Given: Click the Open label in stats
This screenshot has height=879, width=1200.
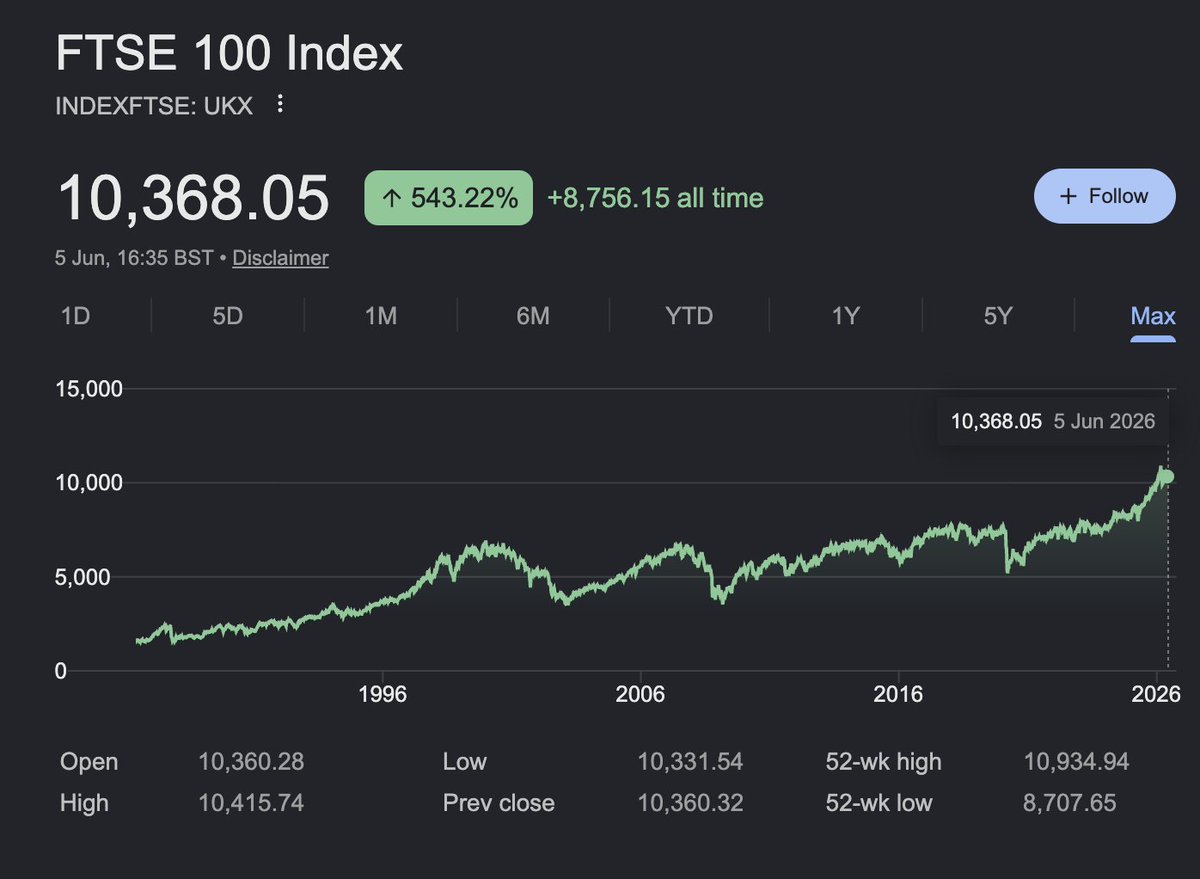Looking at the screenshot, I should (89, 762).
